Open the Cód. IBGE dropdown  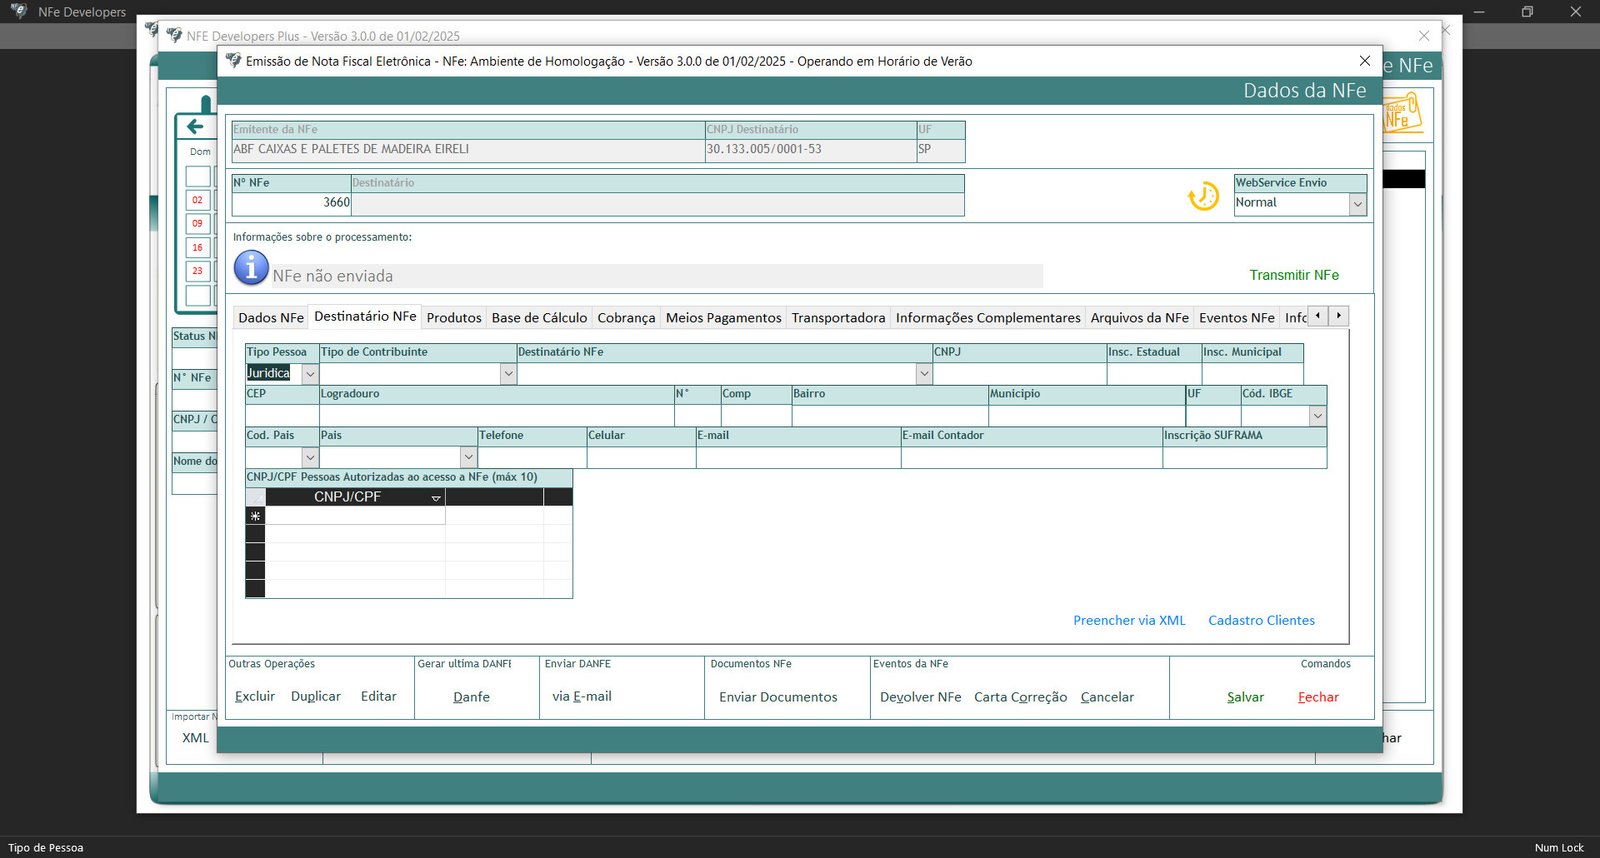click(x=1317, y=416)
